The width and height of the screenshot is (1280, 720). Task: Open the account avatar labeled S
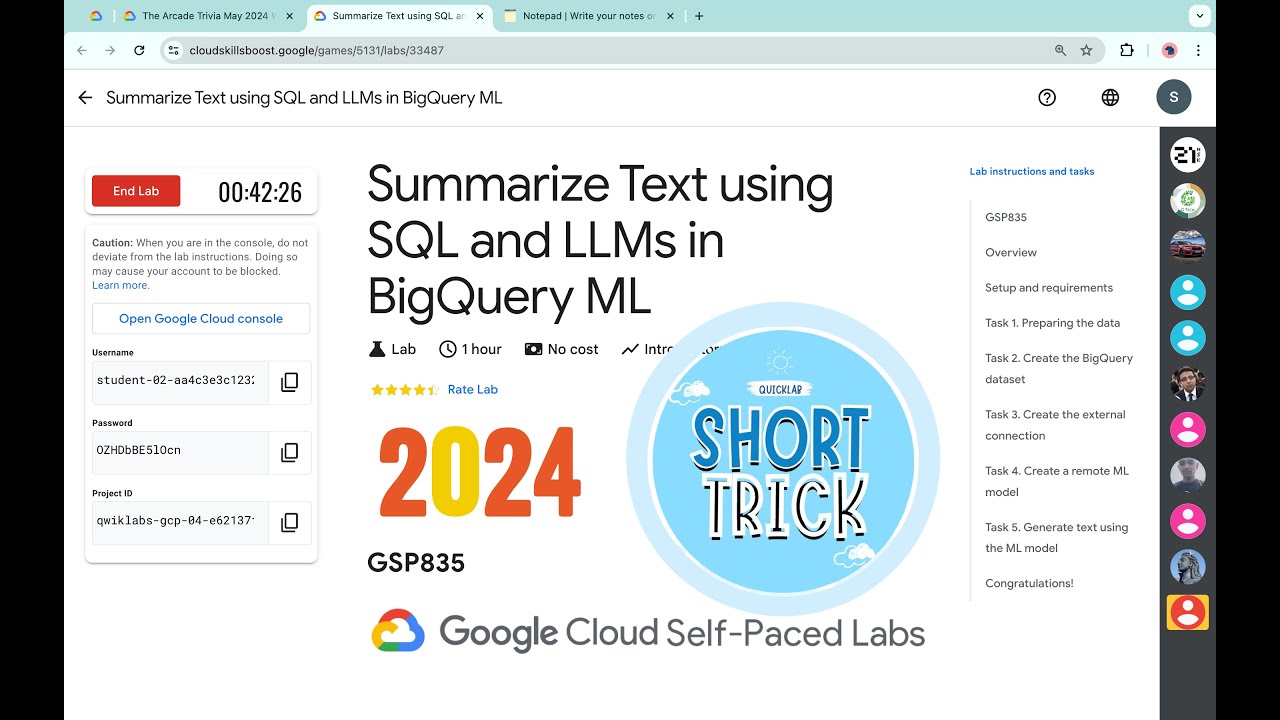coord(1174,97)
